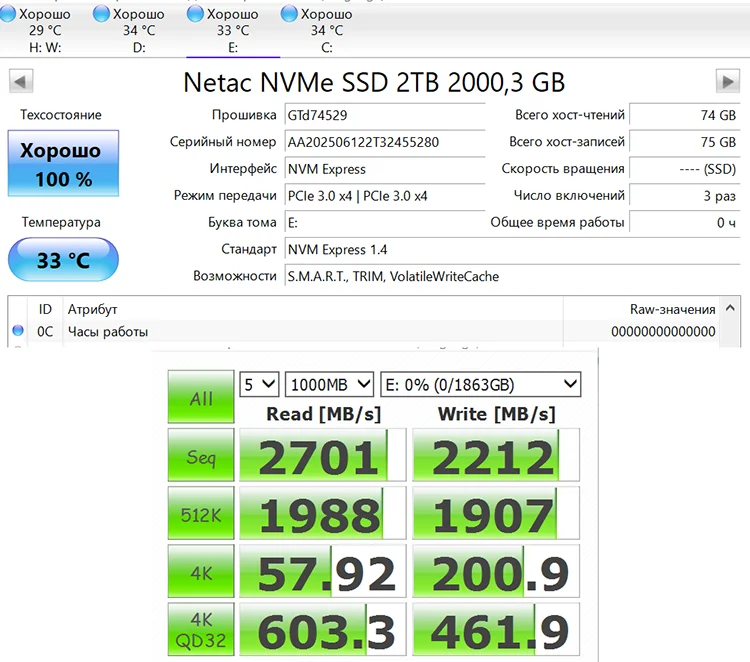Click the blue status orb above D:

pyautogui.click(x=101, y=14)
